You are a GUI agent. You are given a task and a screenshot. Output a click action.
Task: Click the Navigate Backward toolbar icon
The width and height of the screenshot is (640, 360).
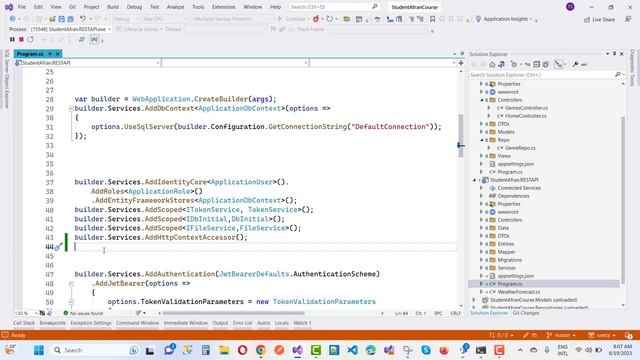[12, 19]
